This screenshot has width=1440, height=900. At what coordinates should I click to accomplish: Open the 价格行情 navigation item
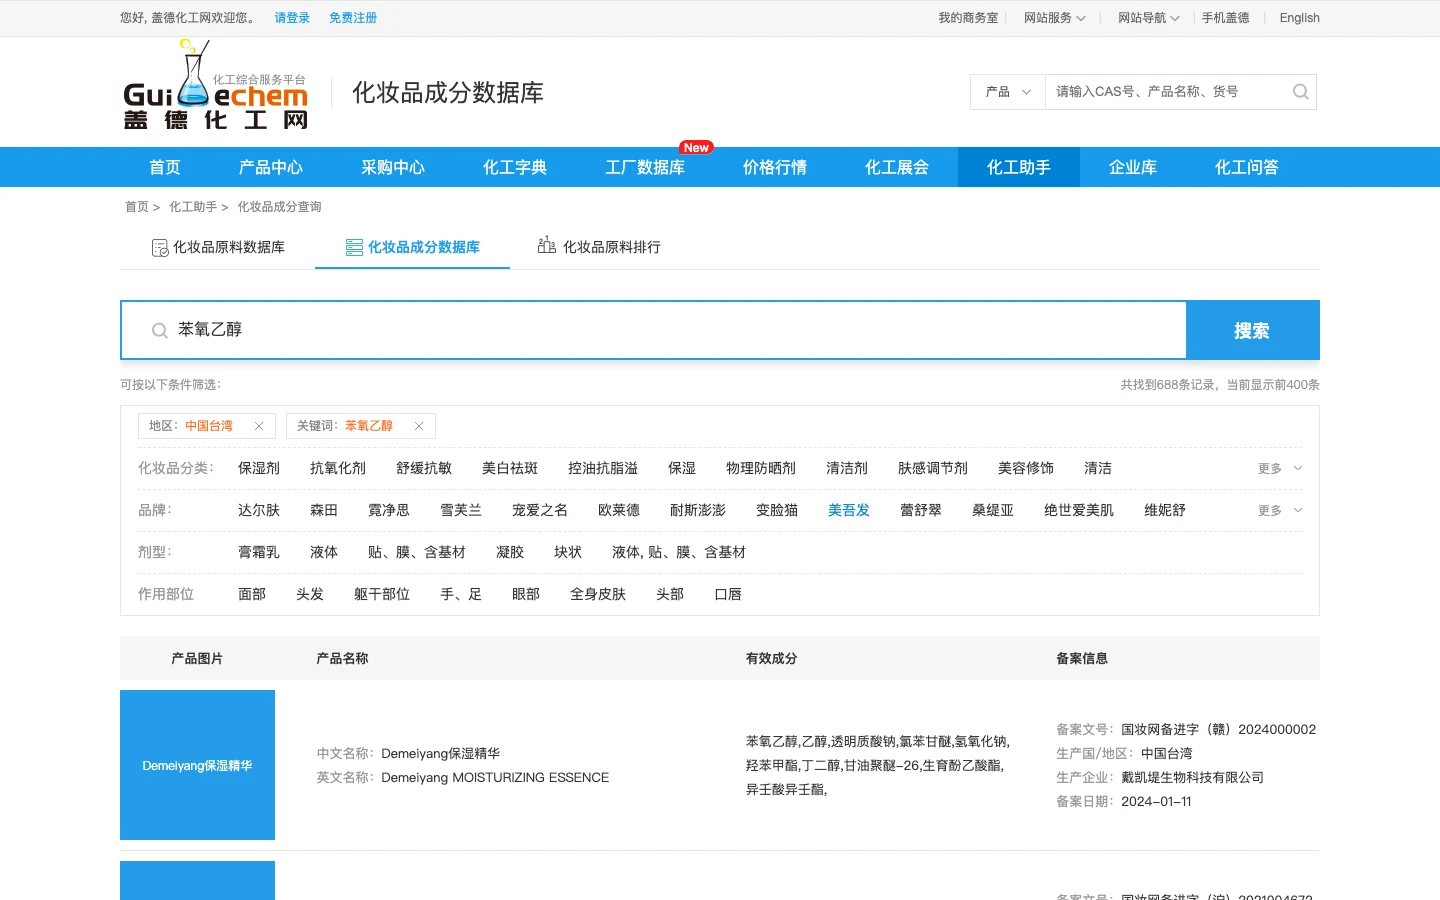coord(775,167)
